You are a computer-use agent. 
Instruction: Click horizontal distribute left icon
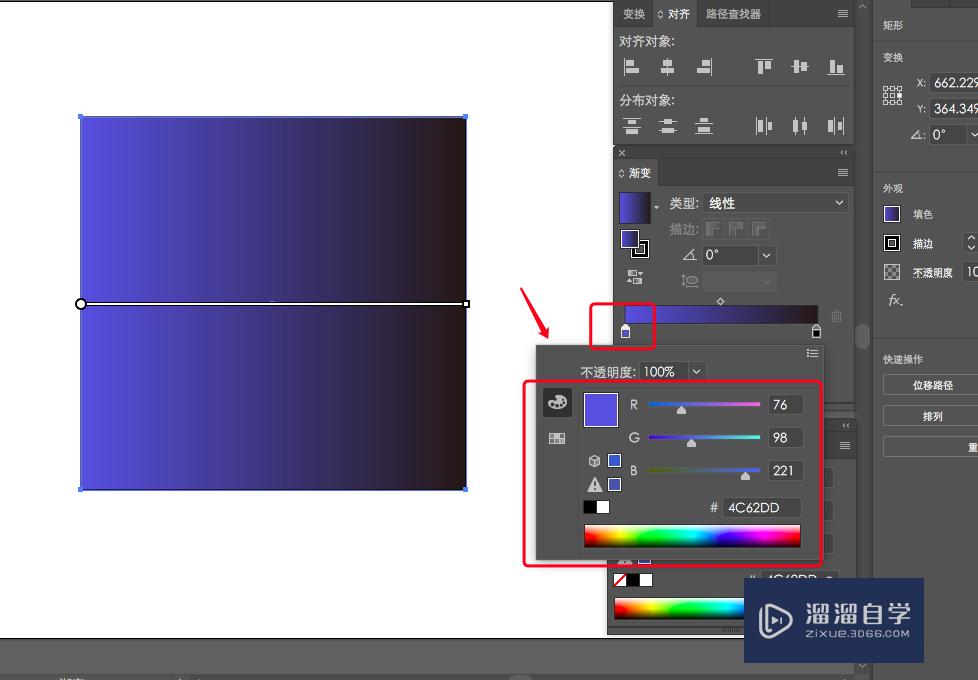point(763,126)
